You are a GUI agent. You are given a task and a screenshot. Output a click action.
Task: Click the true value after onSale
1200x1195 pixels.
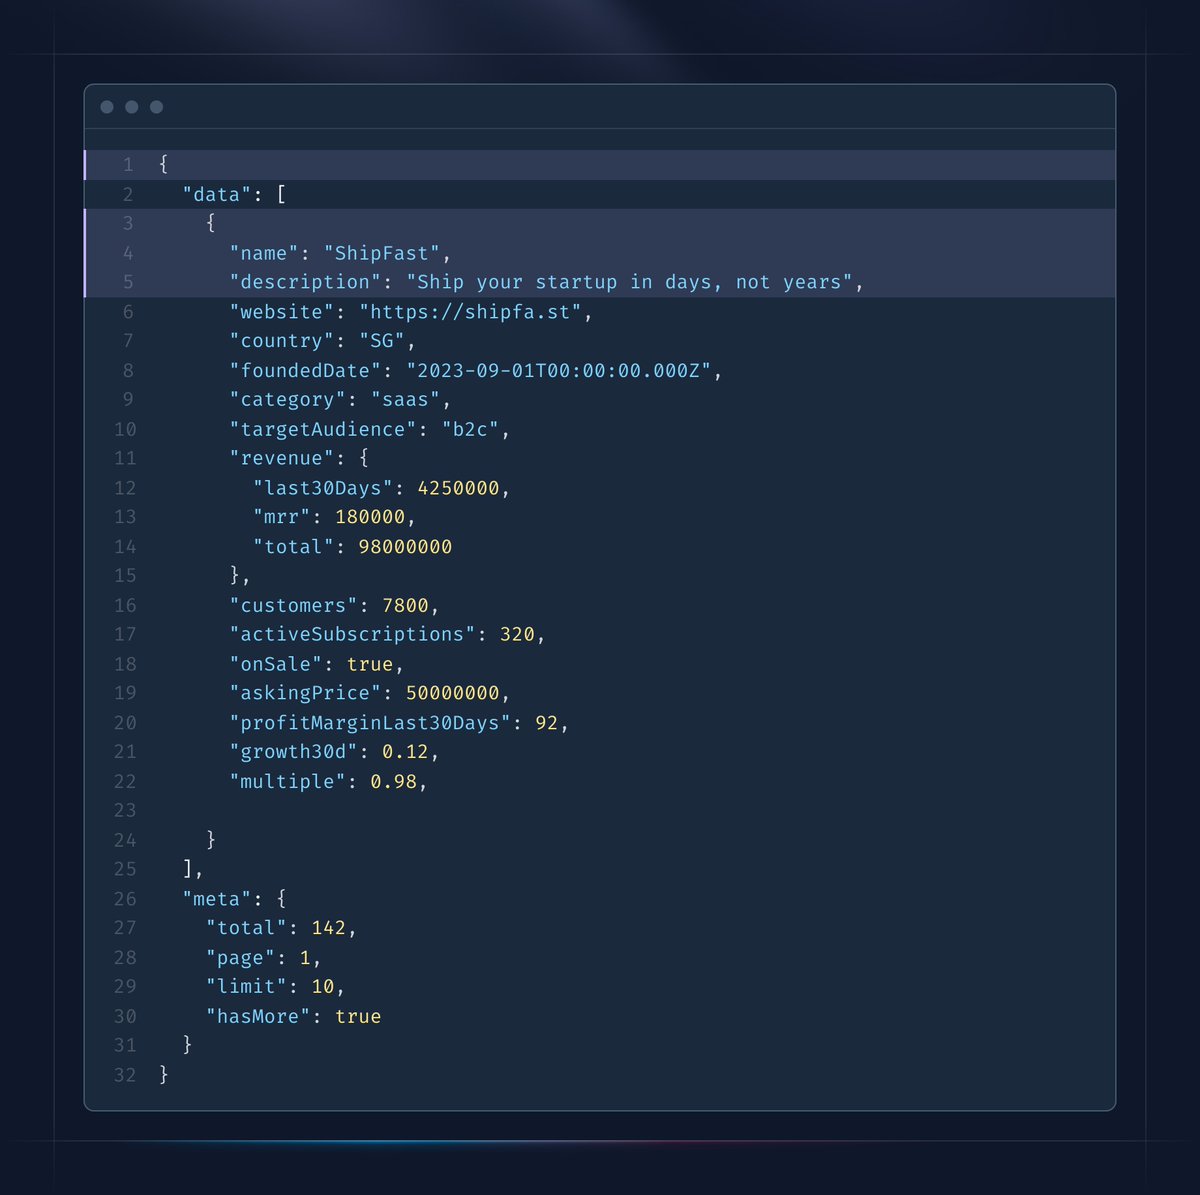370,664
